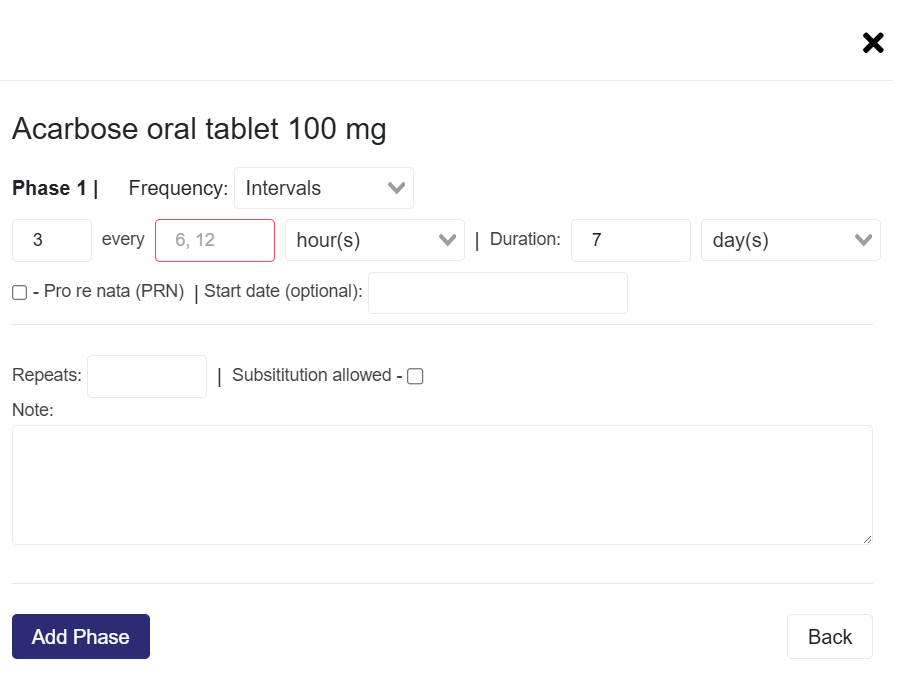Click the Duration: label text

(525, 240)
